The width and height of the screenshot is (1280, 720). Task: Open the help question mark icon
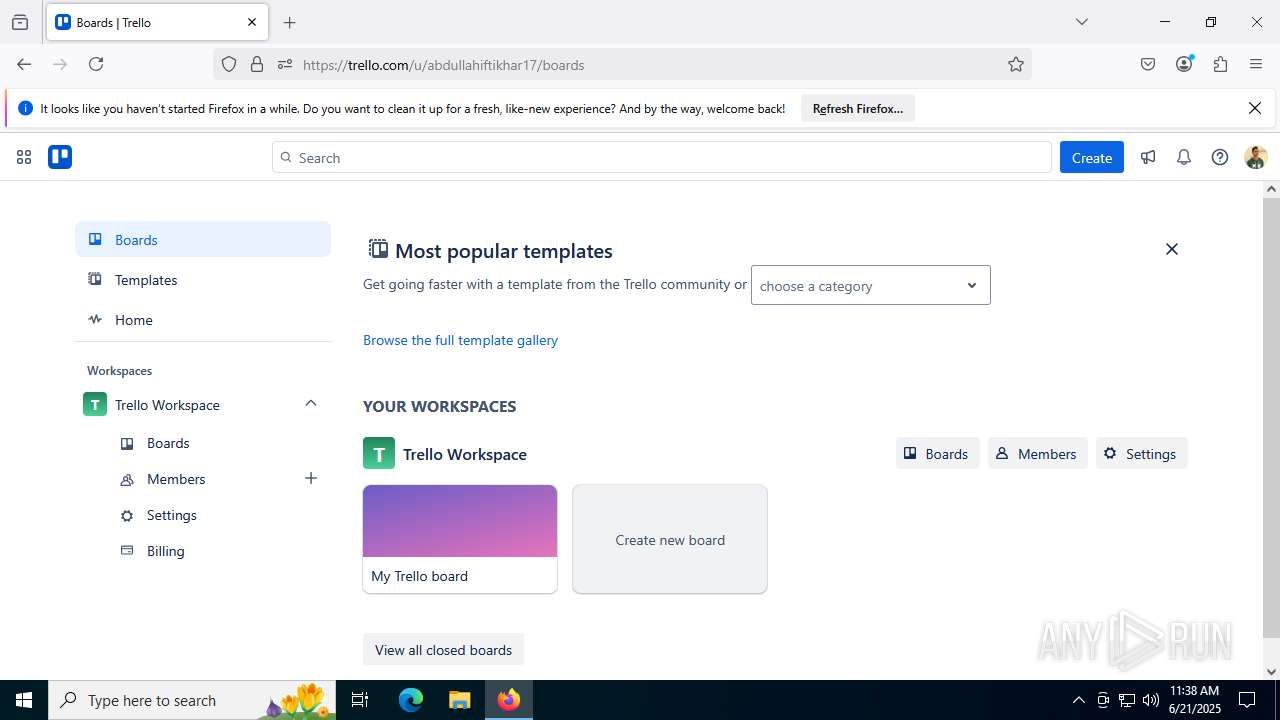(x=1220, y=157)
